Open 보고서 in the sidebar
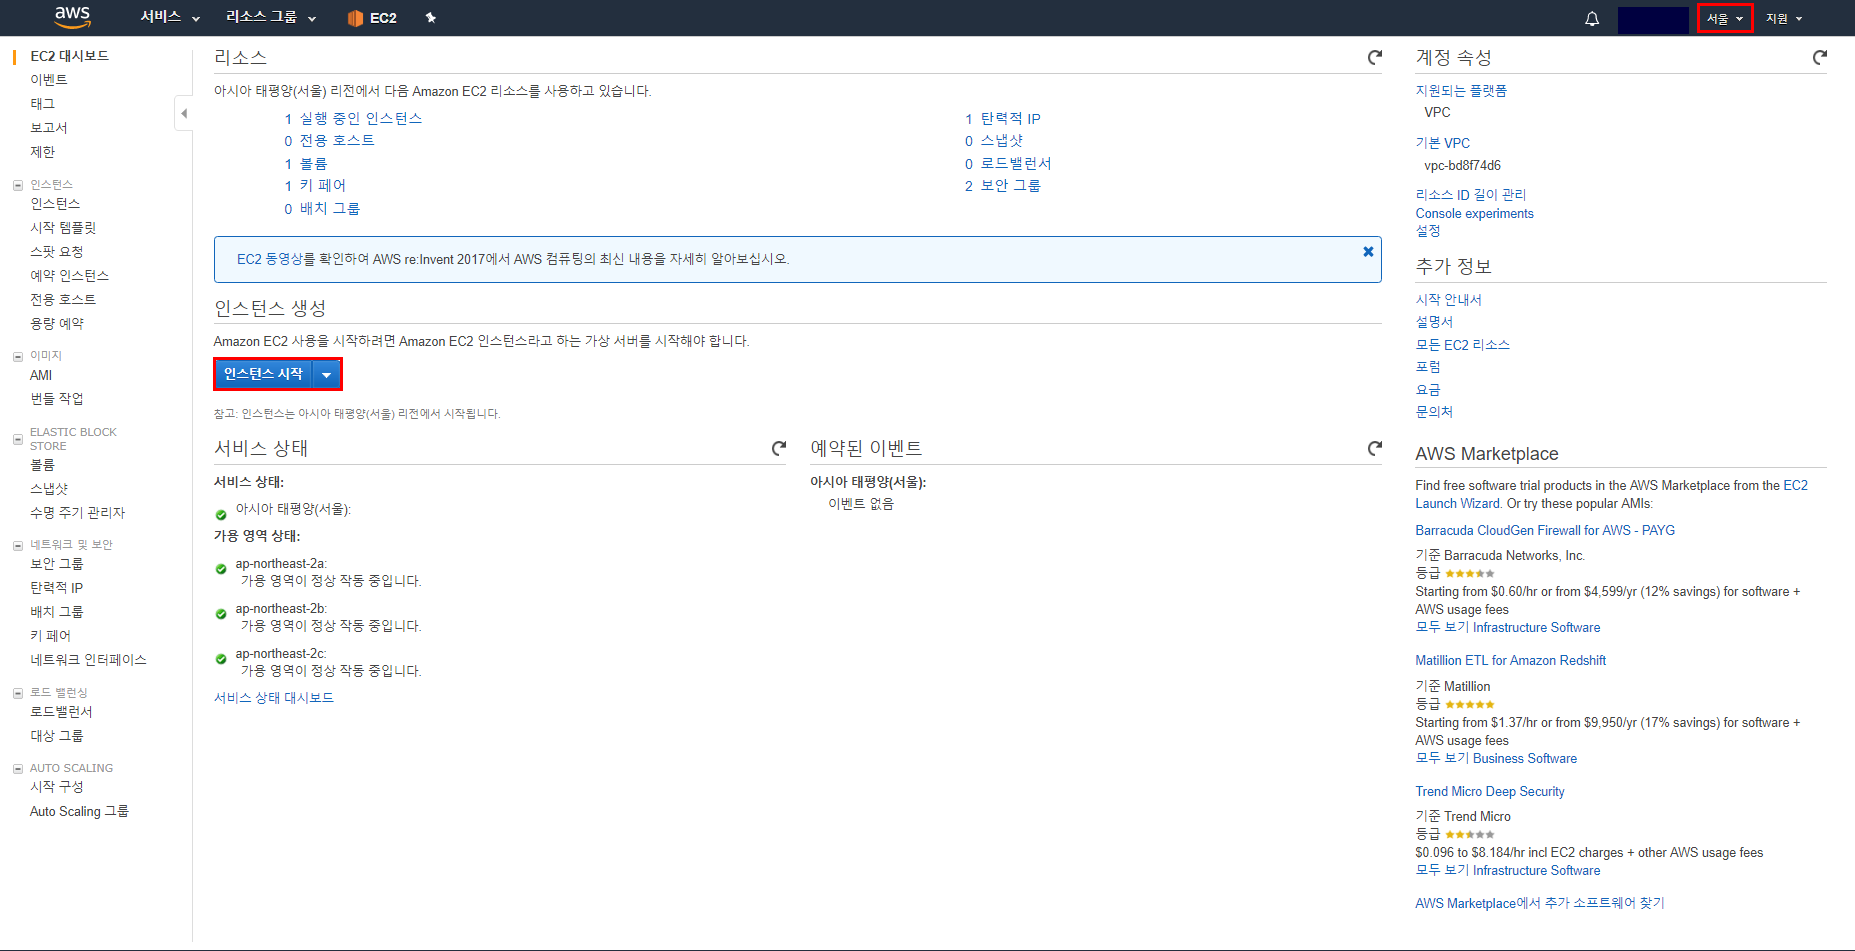This screenshot has height=951, width=1855. [x=49, y=128]
